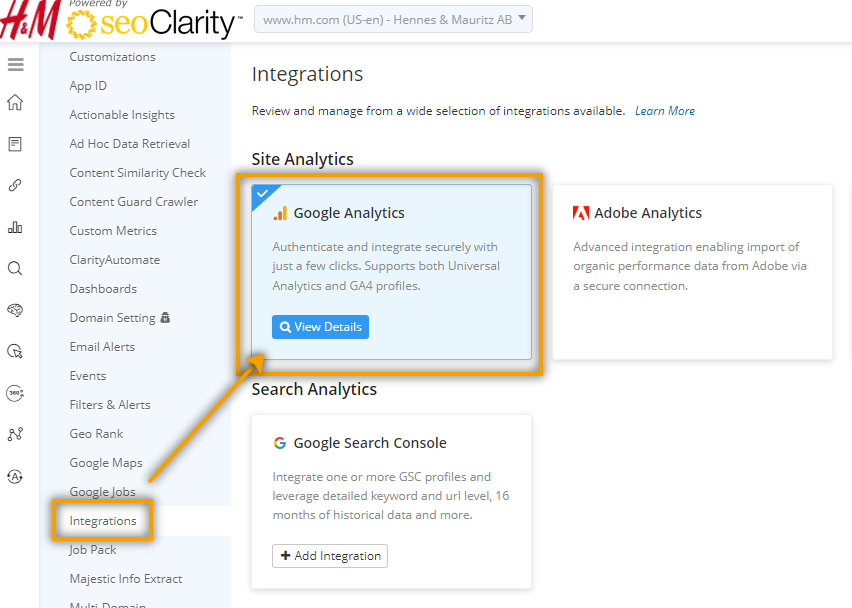Open the document page icon
The width and height of the screenshot is (852, 608).
15,144
